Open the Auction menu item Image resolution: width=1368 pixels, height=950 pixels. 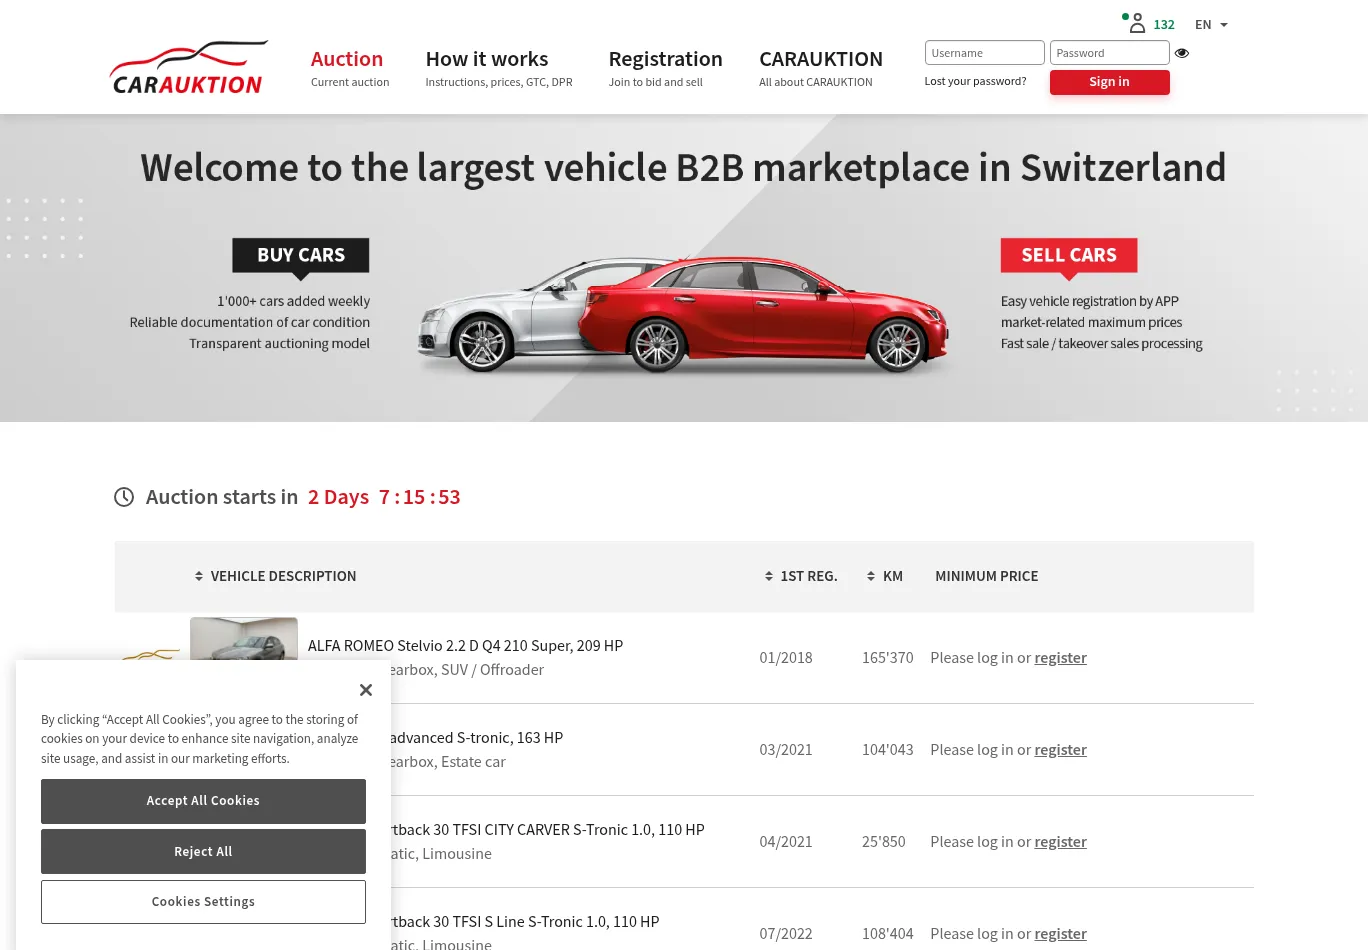(347, 59)
